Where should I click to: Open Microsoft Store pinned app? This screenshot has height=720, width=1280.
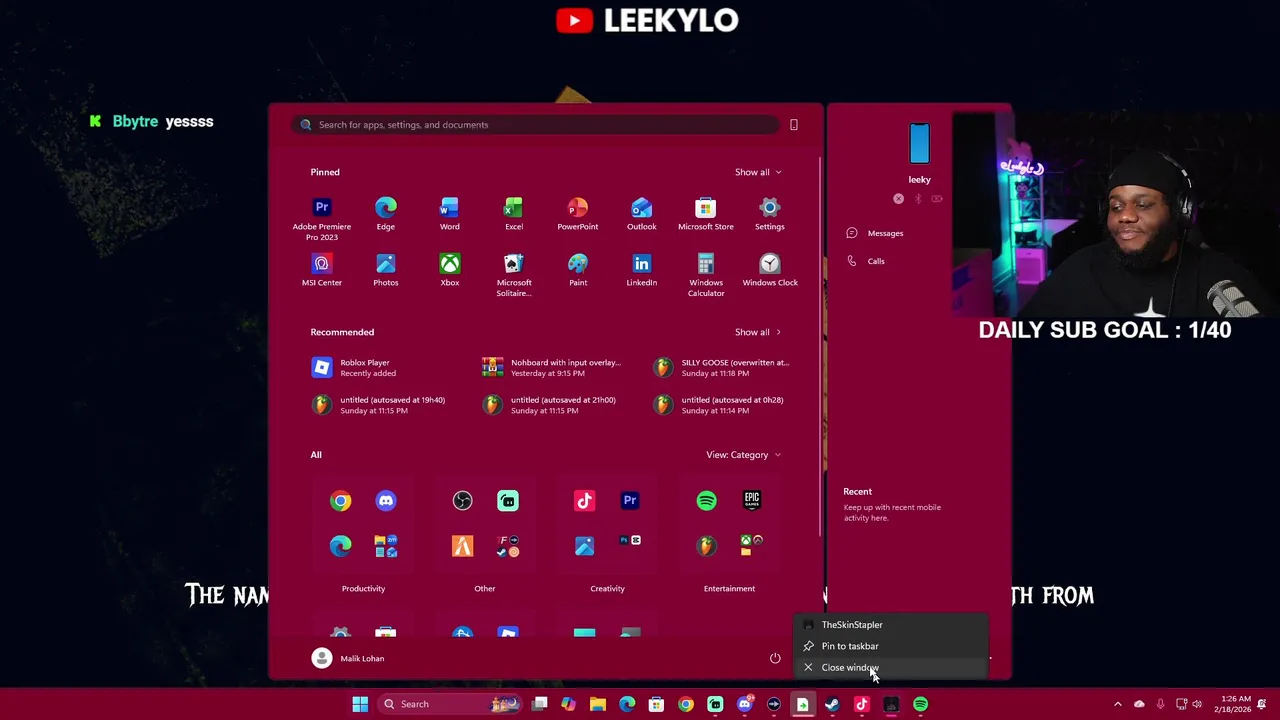705,214
